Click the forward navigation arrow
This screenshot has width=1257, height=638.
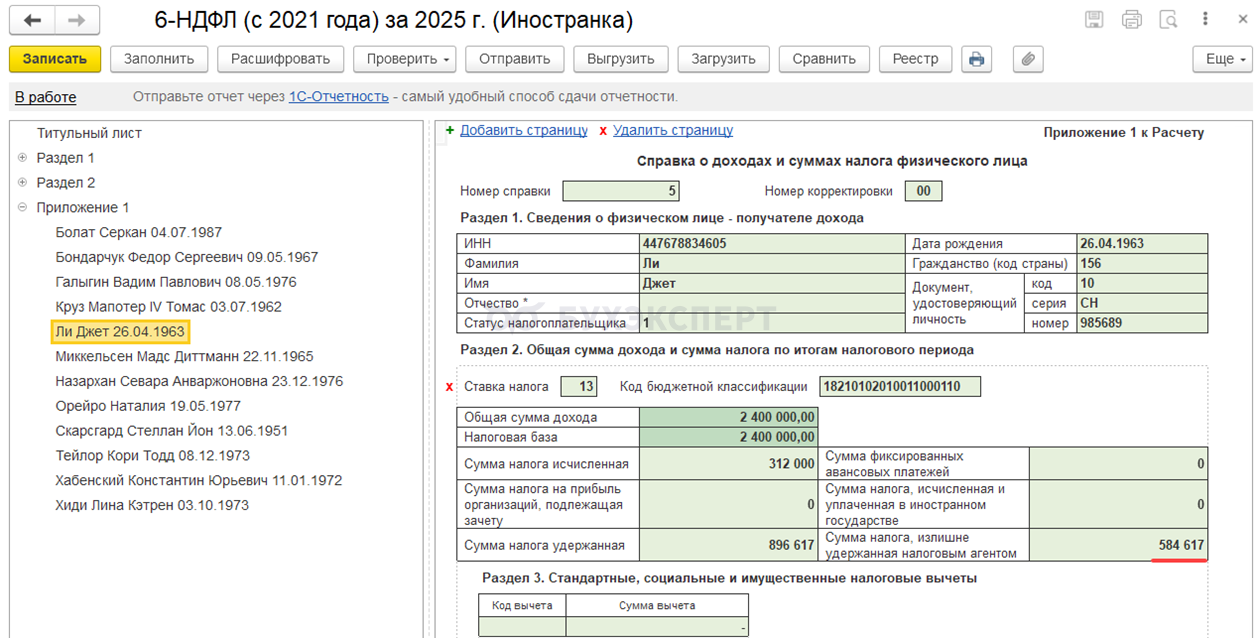pyautogui.click(x=77, y=20)
